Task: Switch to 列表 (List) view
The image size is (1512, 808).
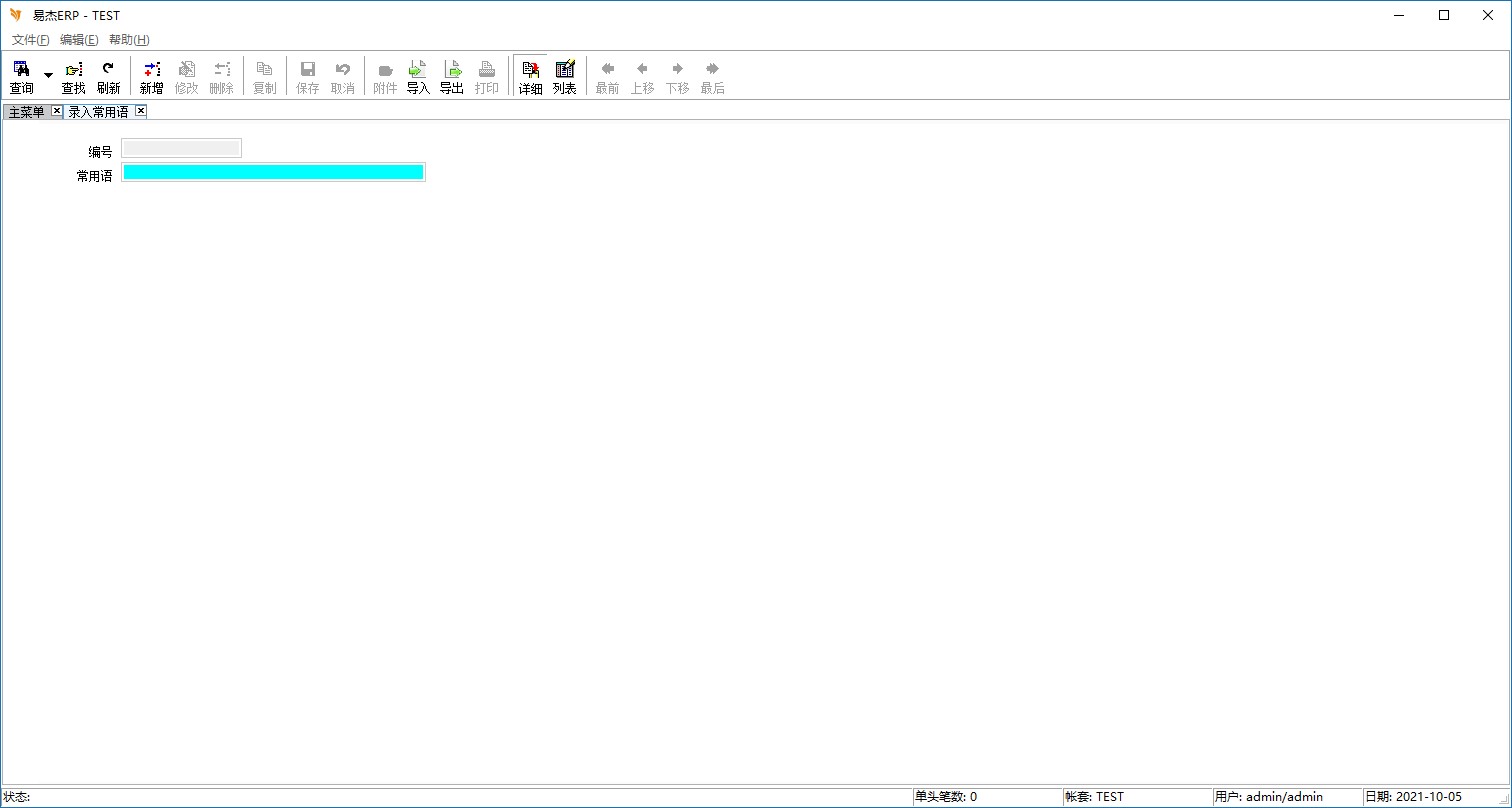Action: point(565,76)
